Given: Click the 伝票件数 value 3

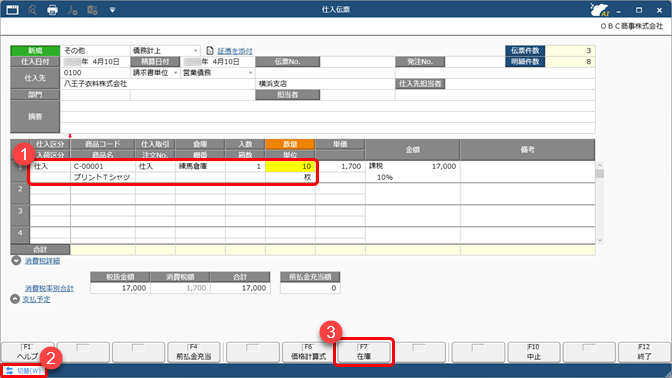Looking at the screenshot, I should [570, 51].
